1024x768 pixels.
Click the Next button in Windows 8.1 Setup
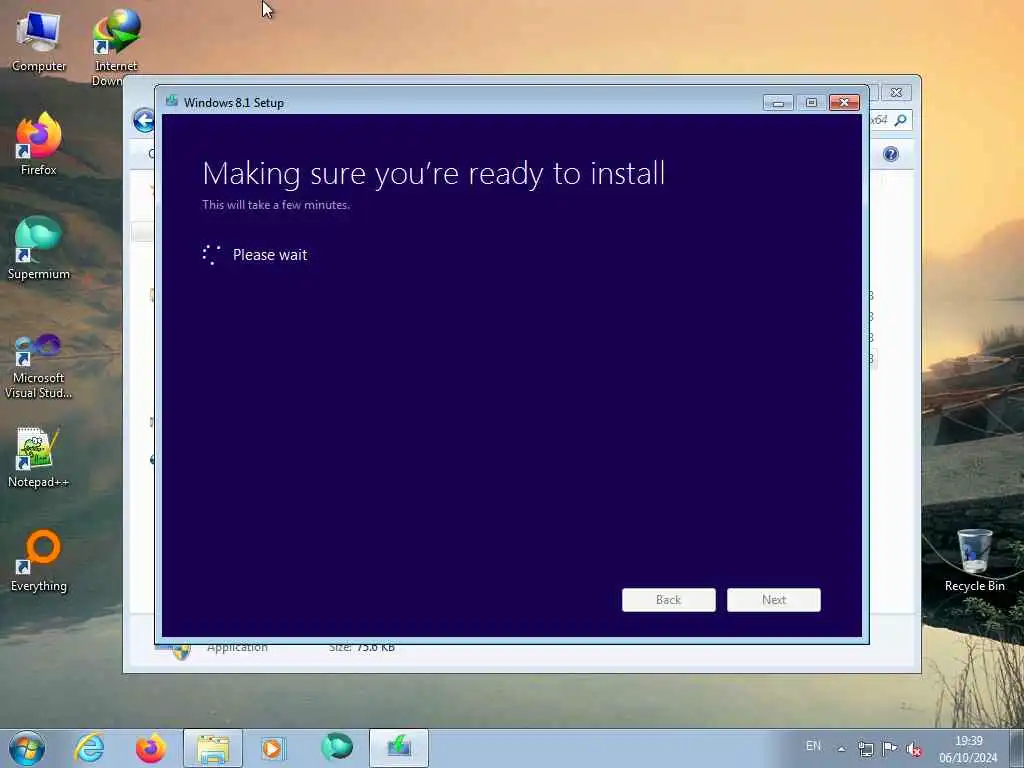tap(774, 600)
